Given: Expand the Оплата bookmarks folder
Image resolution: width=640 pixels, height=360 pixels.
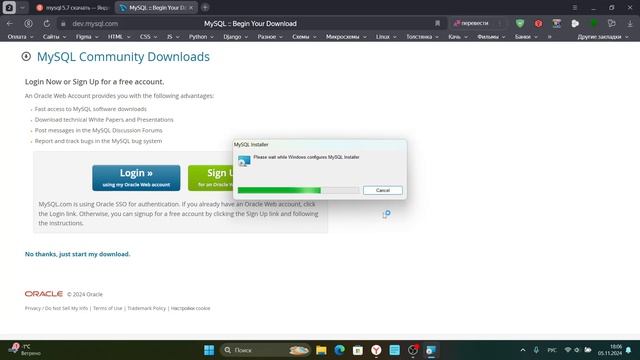Looking at the screenshot, I should pos(20,37).
